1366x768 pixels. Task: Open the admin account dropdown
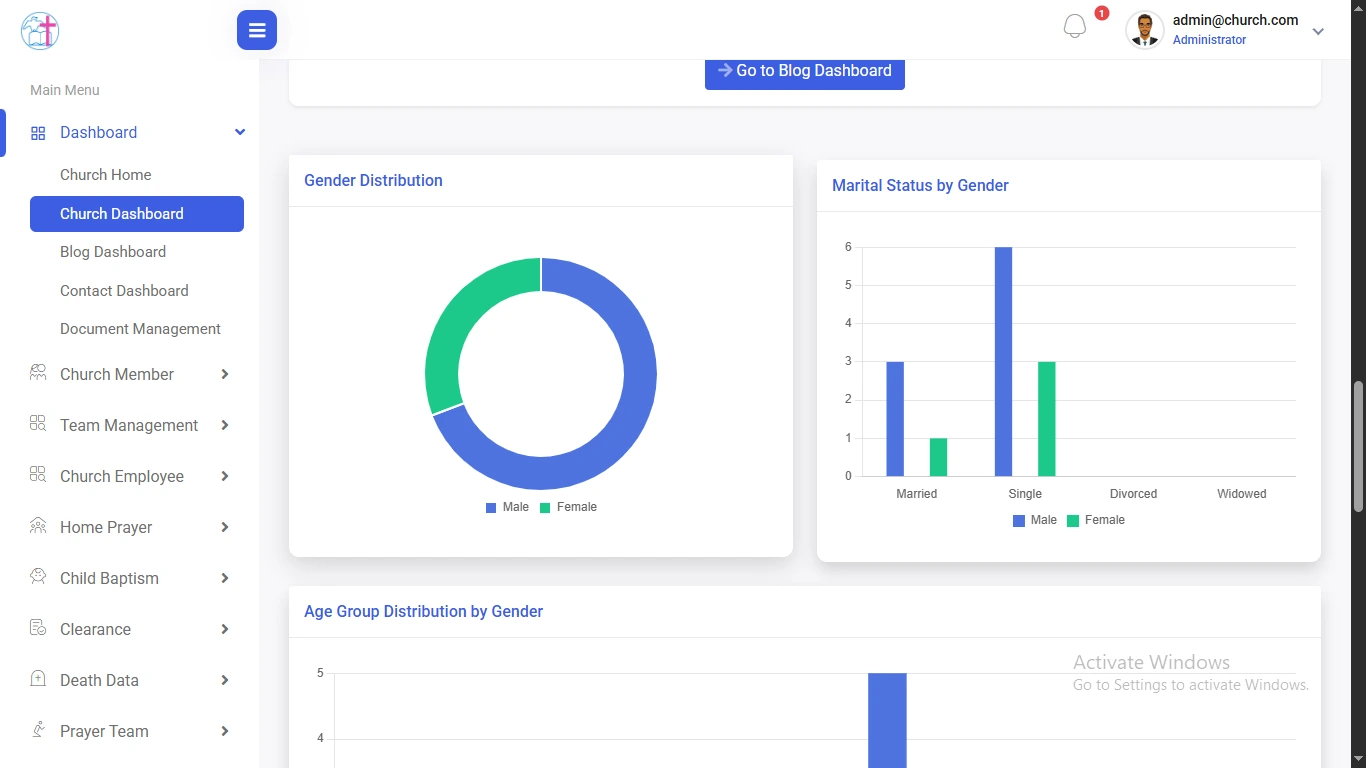pos(1318,30)
